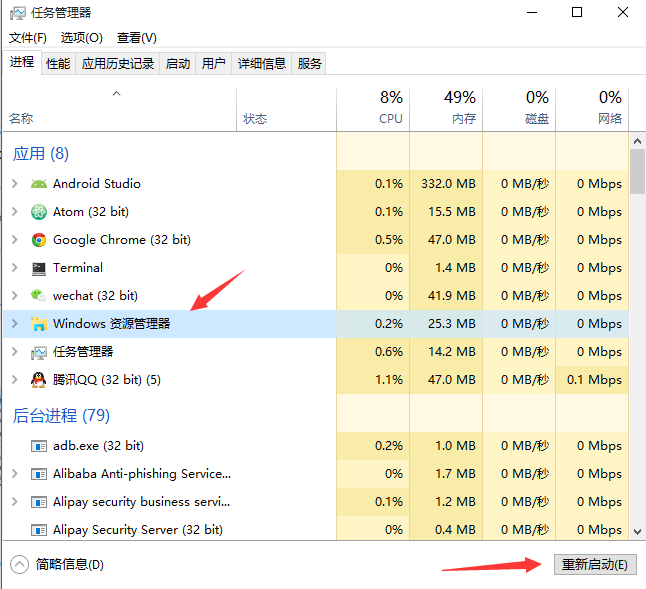Open the 查看(V) menu
This screenshot has height=589, width=646.
137,38
